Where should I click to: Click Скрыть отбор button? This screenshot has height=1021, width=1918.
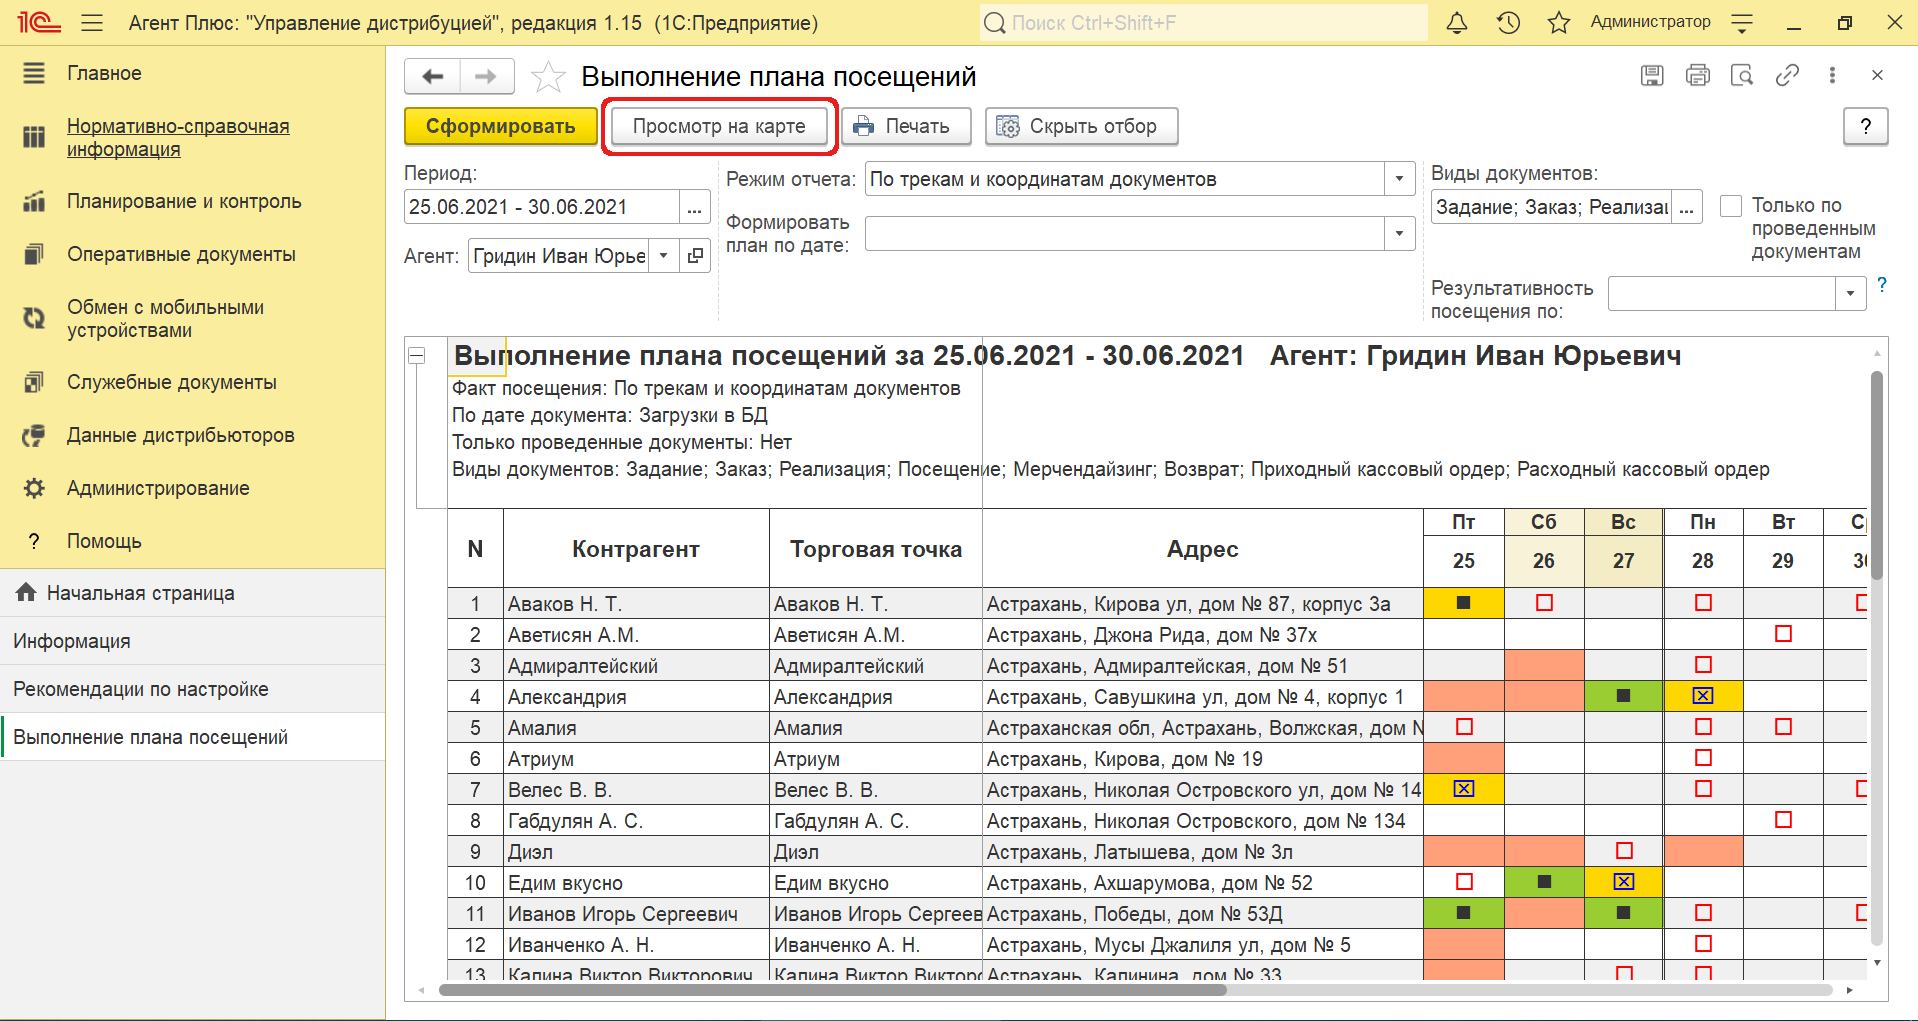click(x=1081, y=126)
